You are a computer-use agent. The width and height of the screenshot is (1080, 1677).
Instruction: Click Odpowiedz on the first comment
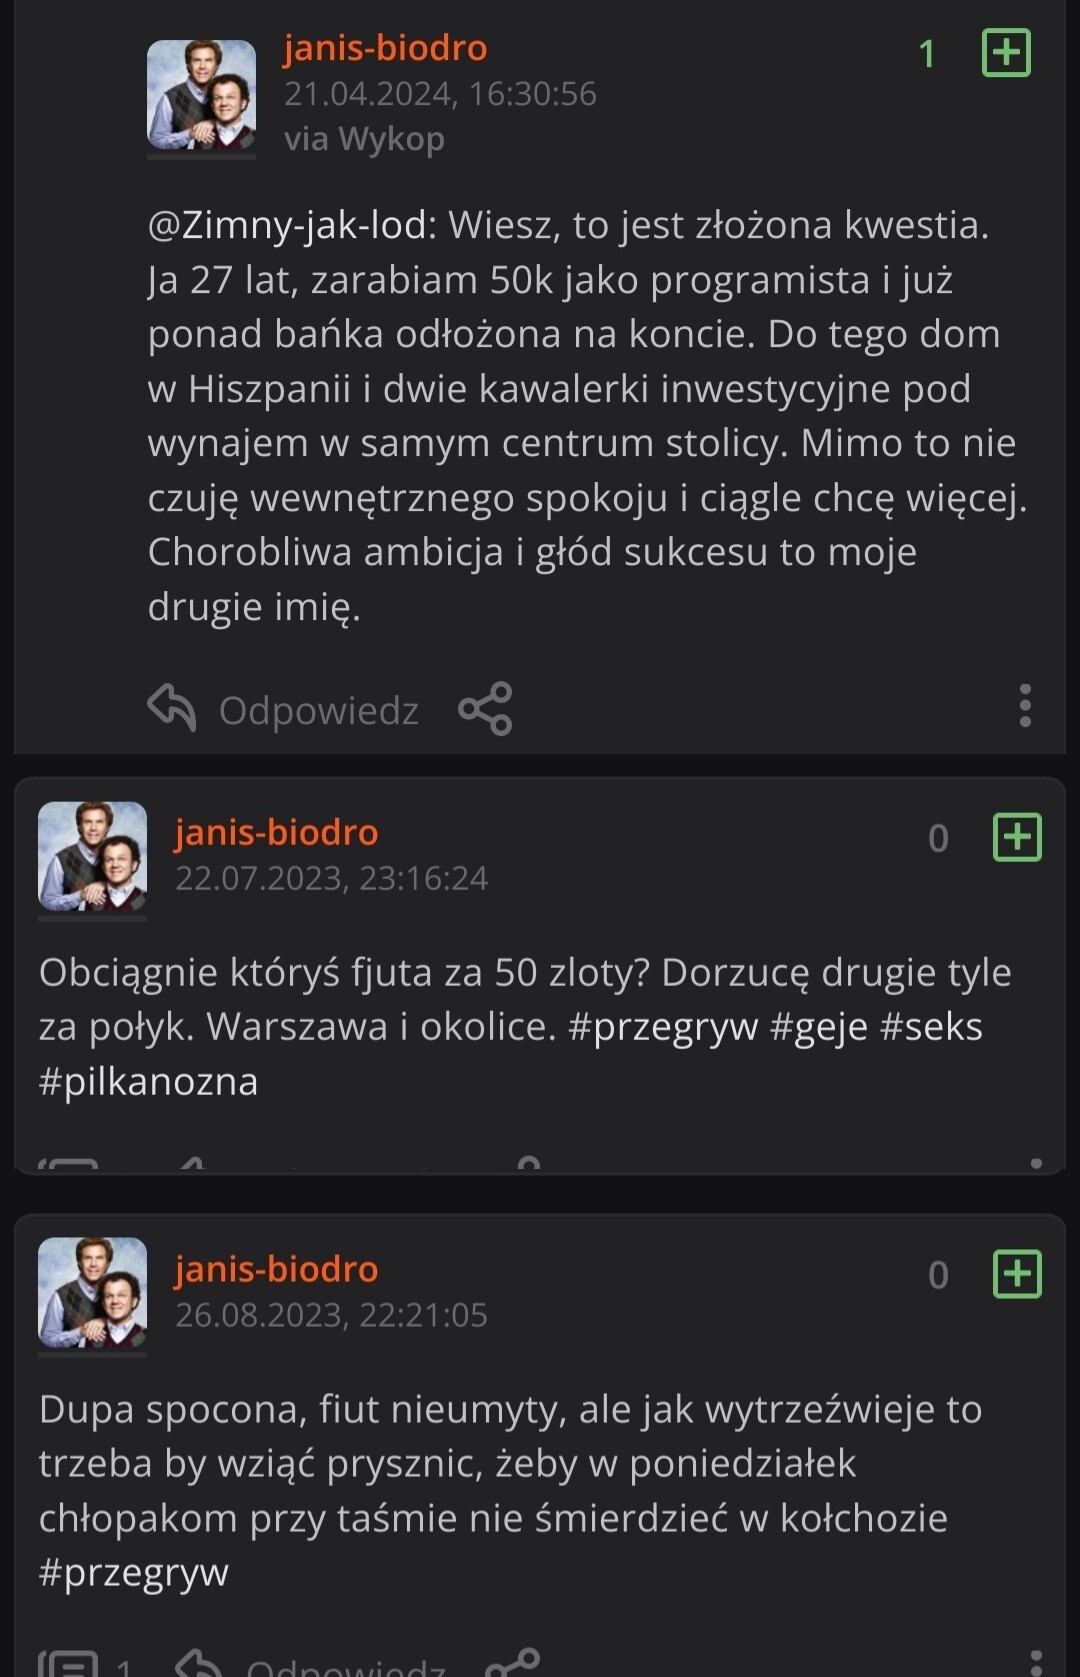tap(318, 711)
